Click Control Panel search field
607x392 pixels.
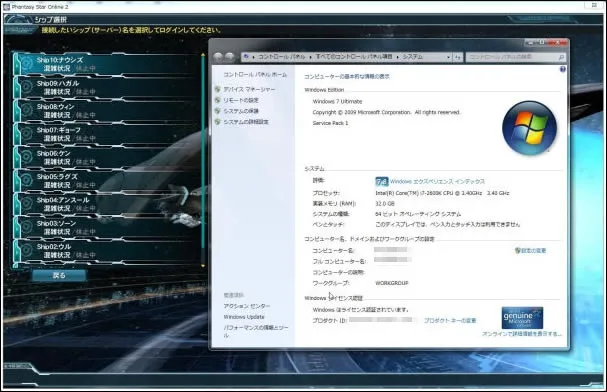(515, 57)
